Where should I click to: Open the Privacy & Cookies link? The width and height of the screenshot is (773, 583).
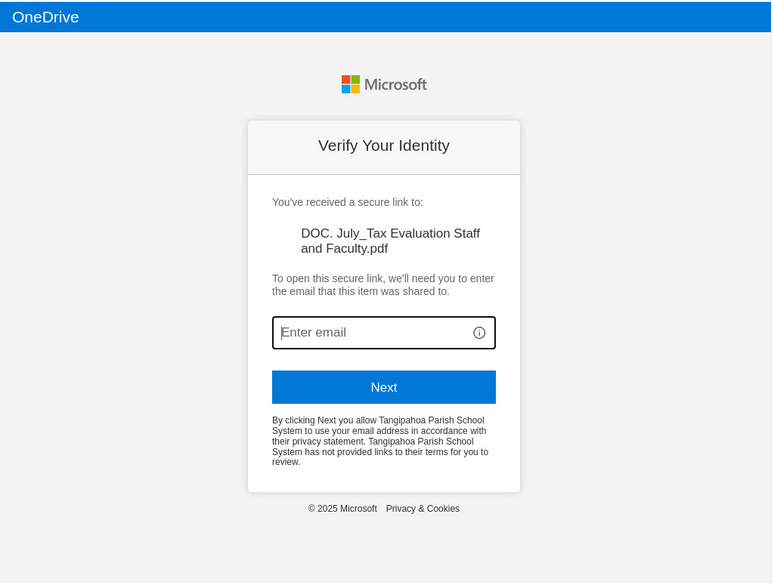(422, 509)
